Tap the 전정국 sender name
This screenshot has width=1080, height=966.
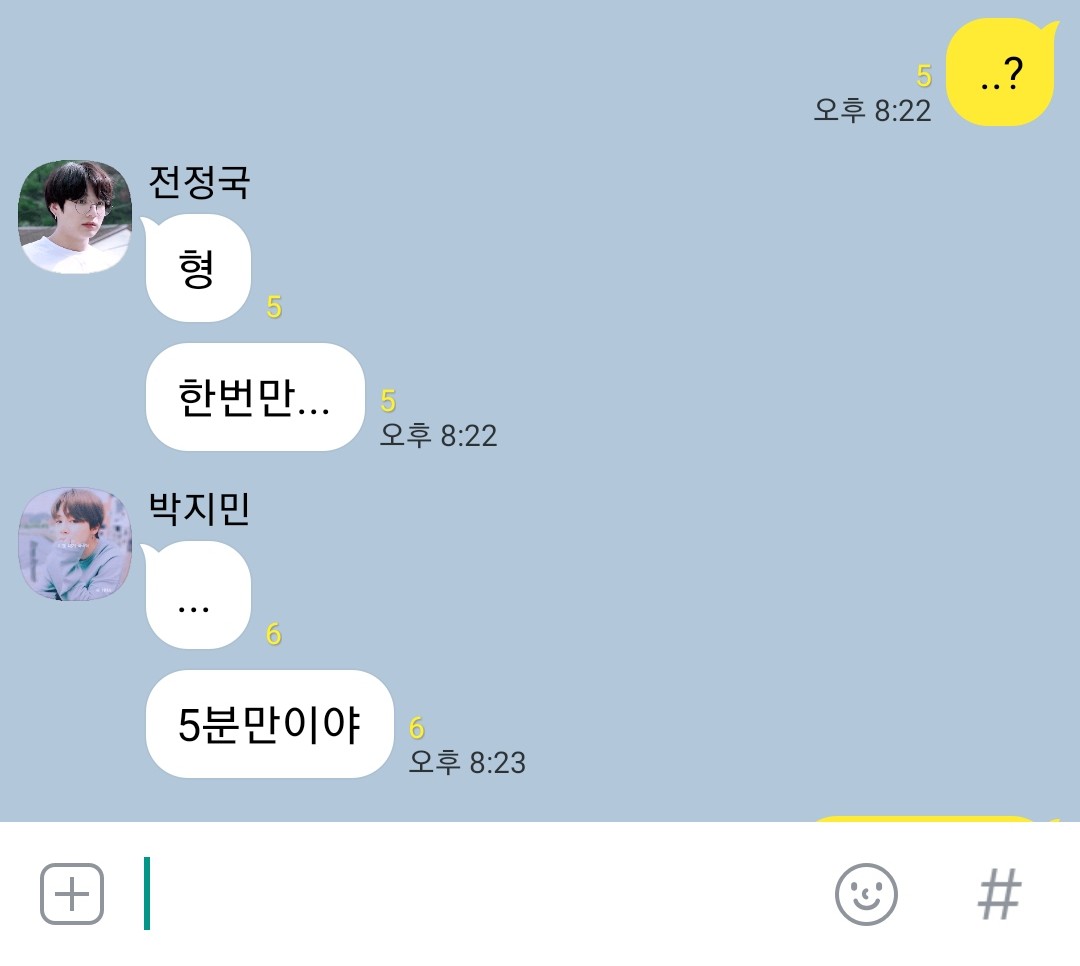[199, 183]
